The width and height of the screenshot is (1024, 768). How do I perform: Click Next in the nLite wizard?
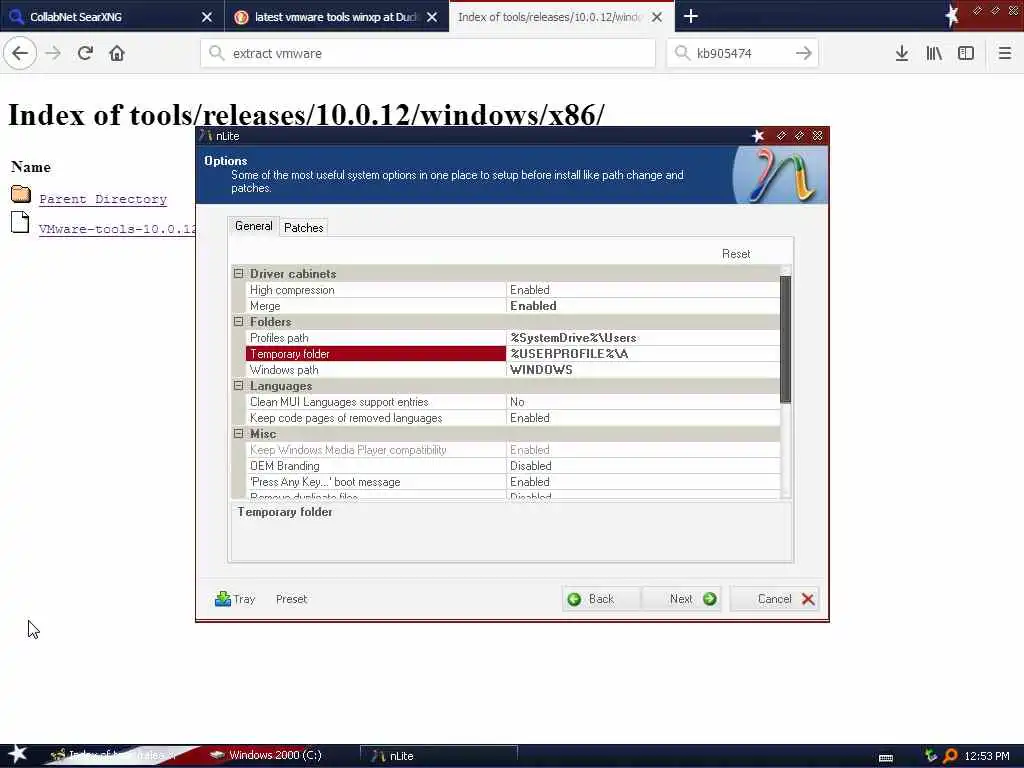(x=682, y=599)
